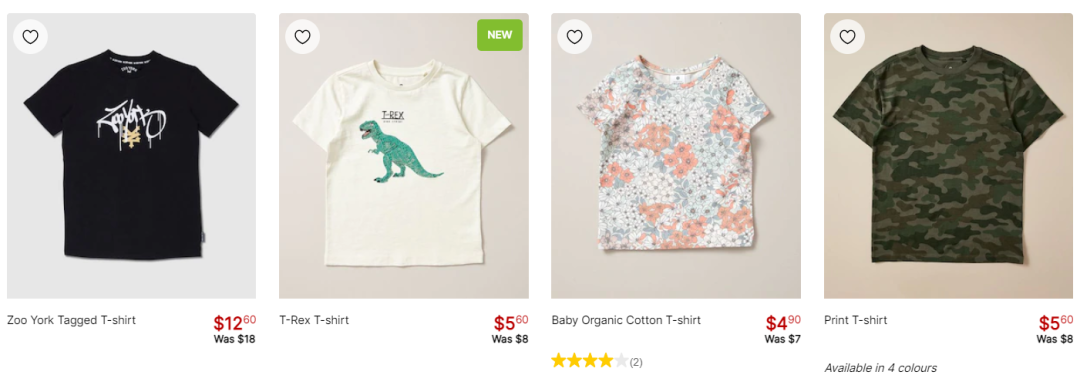Add T-Rex T-shirt to wishlist heart

pos(302,37)
